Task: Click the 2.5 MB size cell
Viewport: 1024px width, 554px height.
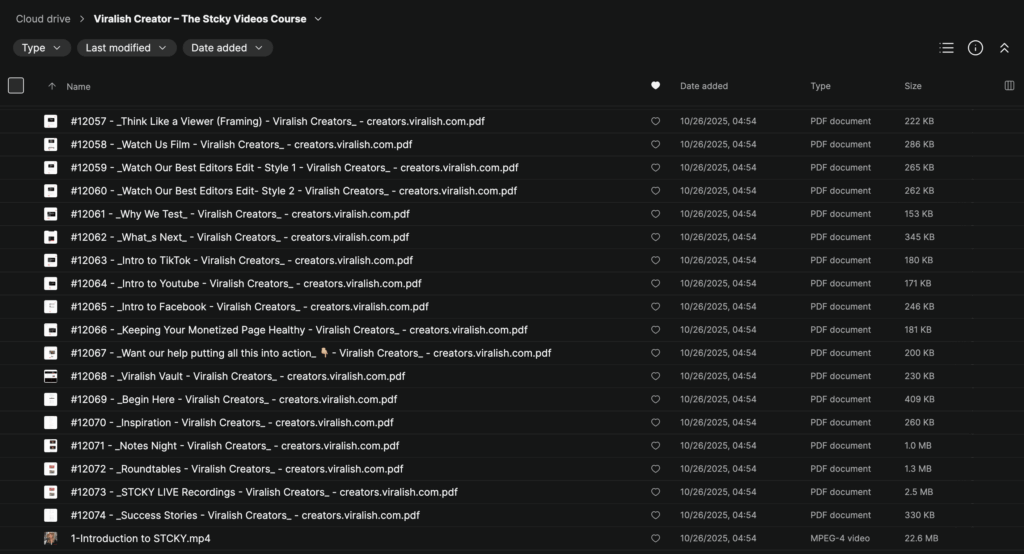Action: coord(919,492)
